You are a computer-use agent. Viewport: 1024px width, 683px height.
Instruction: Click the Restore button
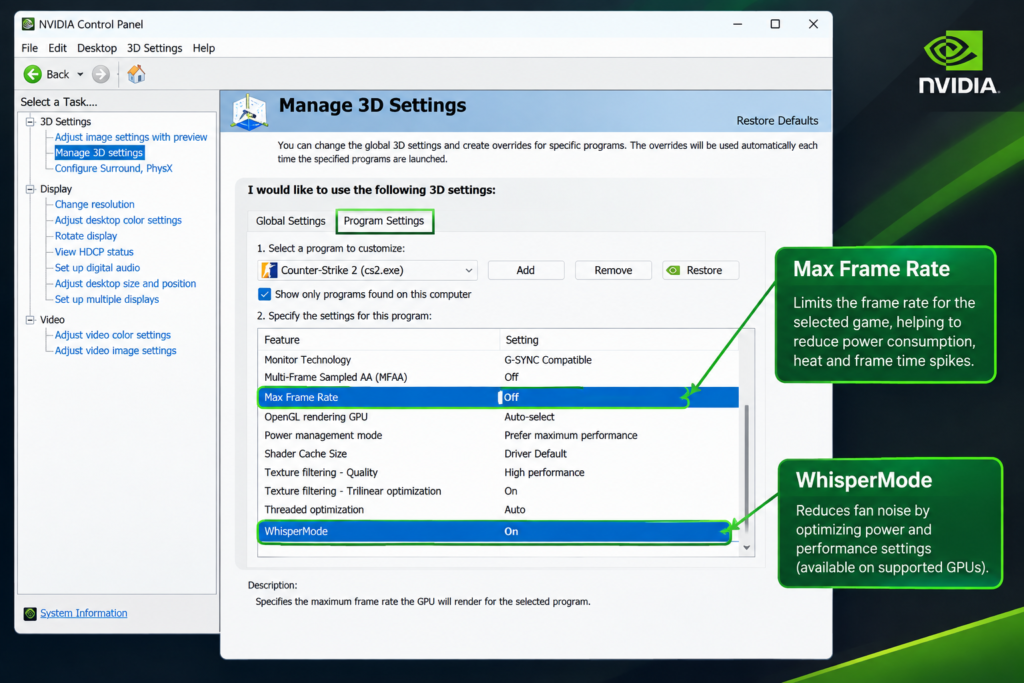(701, 270)
